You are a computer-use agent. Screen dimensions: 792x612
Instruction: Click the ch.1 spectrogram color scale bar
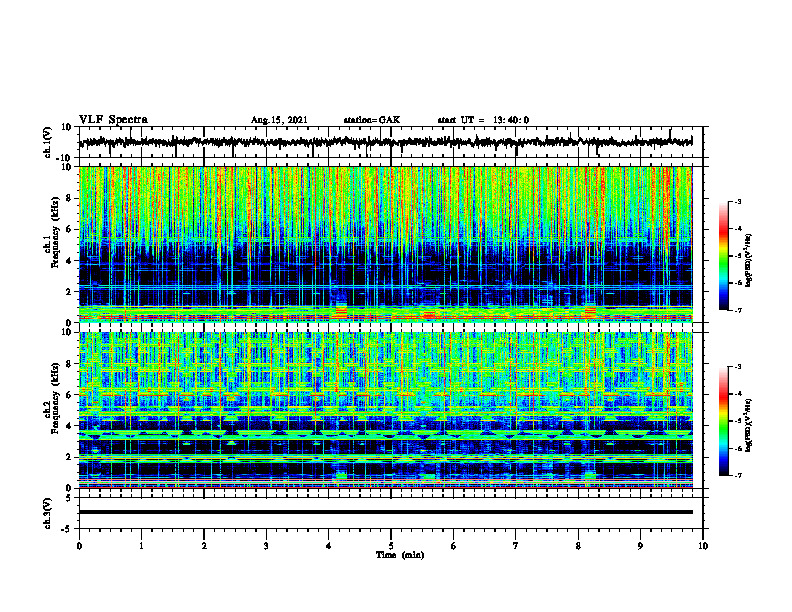(x=724, y=256)
